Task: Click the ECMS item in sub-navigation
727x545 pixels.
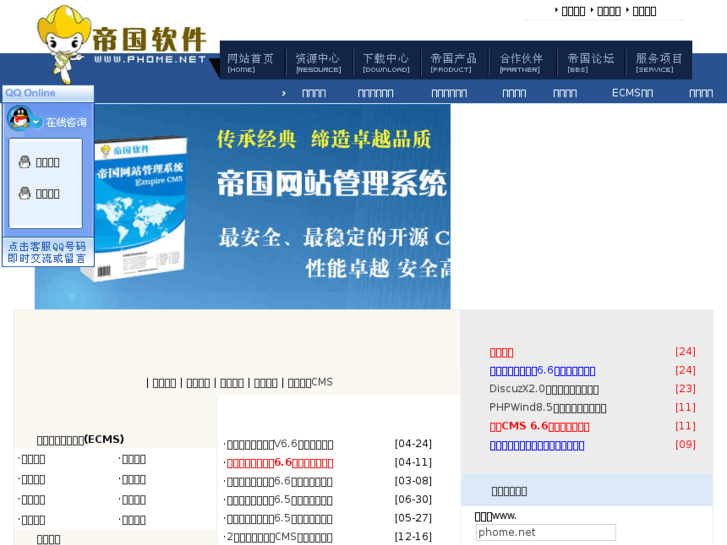Action: coord(632,93)
